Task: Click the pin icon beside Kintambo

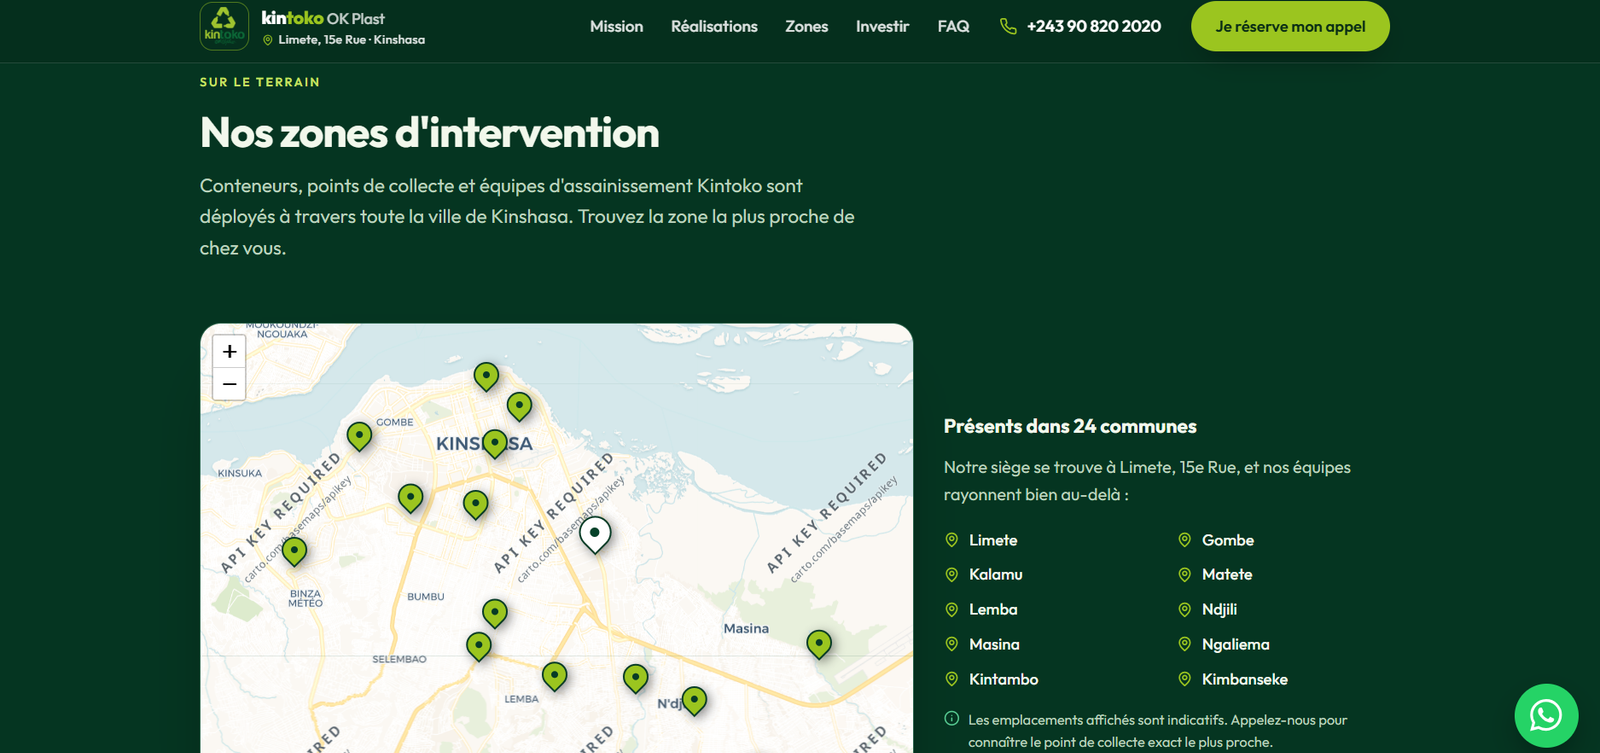Action: pos(952,679)
